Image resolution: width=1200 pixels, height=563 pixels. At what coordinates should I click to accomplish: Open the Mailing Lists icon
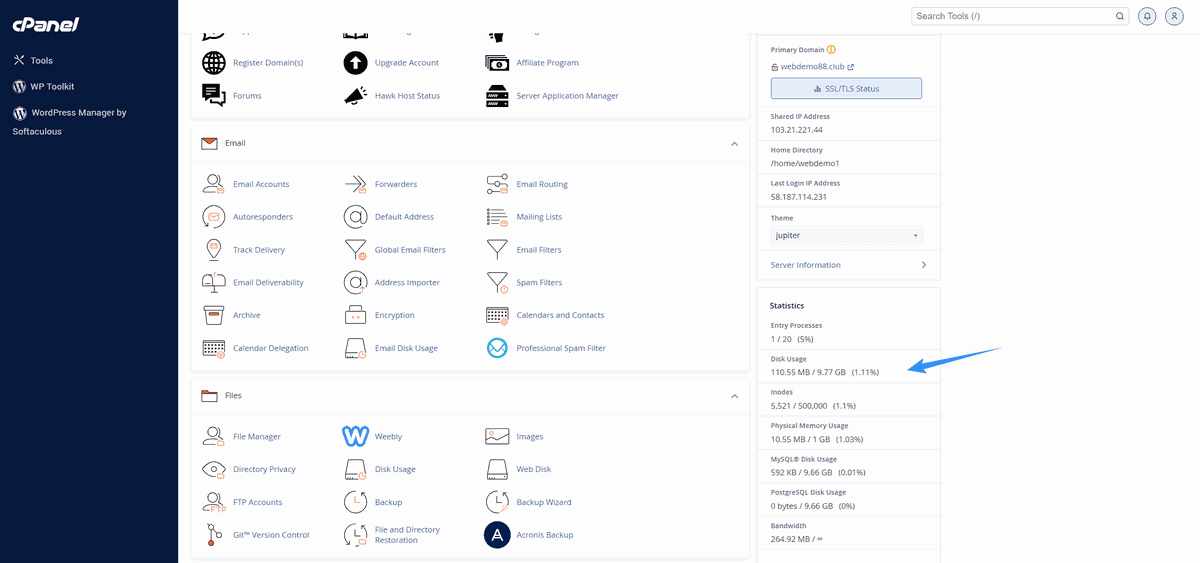point(497,216)
